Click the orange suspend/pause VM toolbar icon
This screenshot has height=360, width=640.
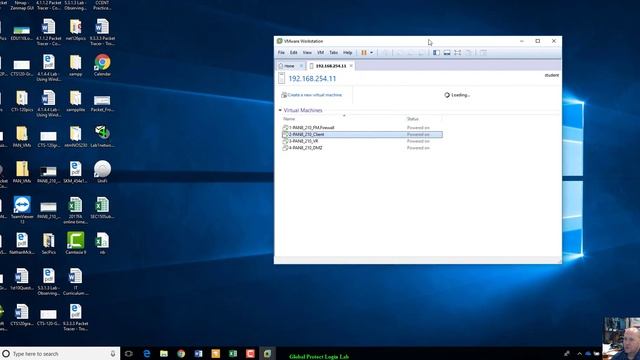[x=364, y=53]
